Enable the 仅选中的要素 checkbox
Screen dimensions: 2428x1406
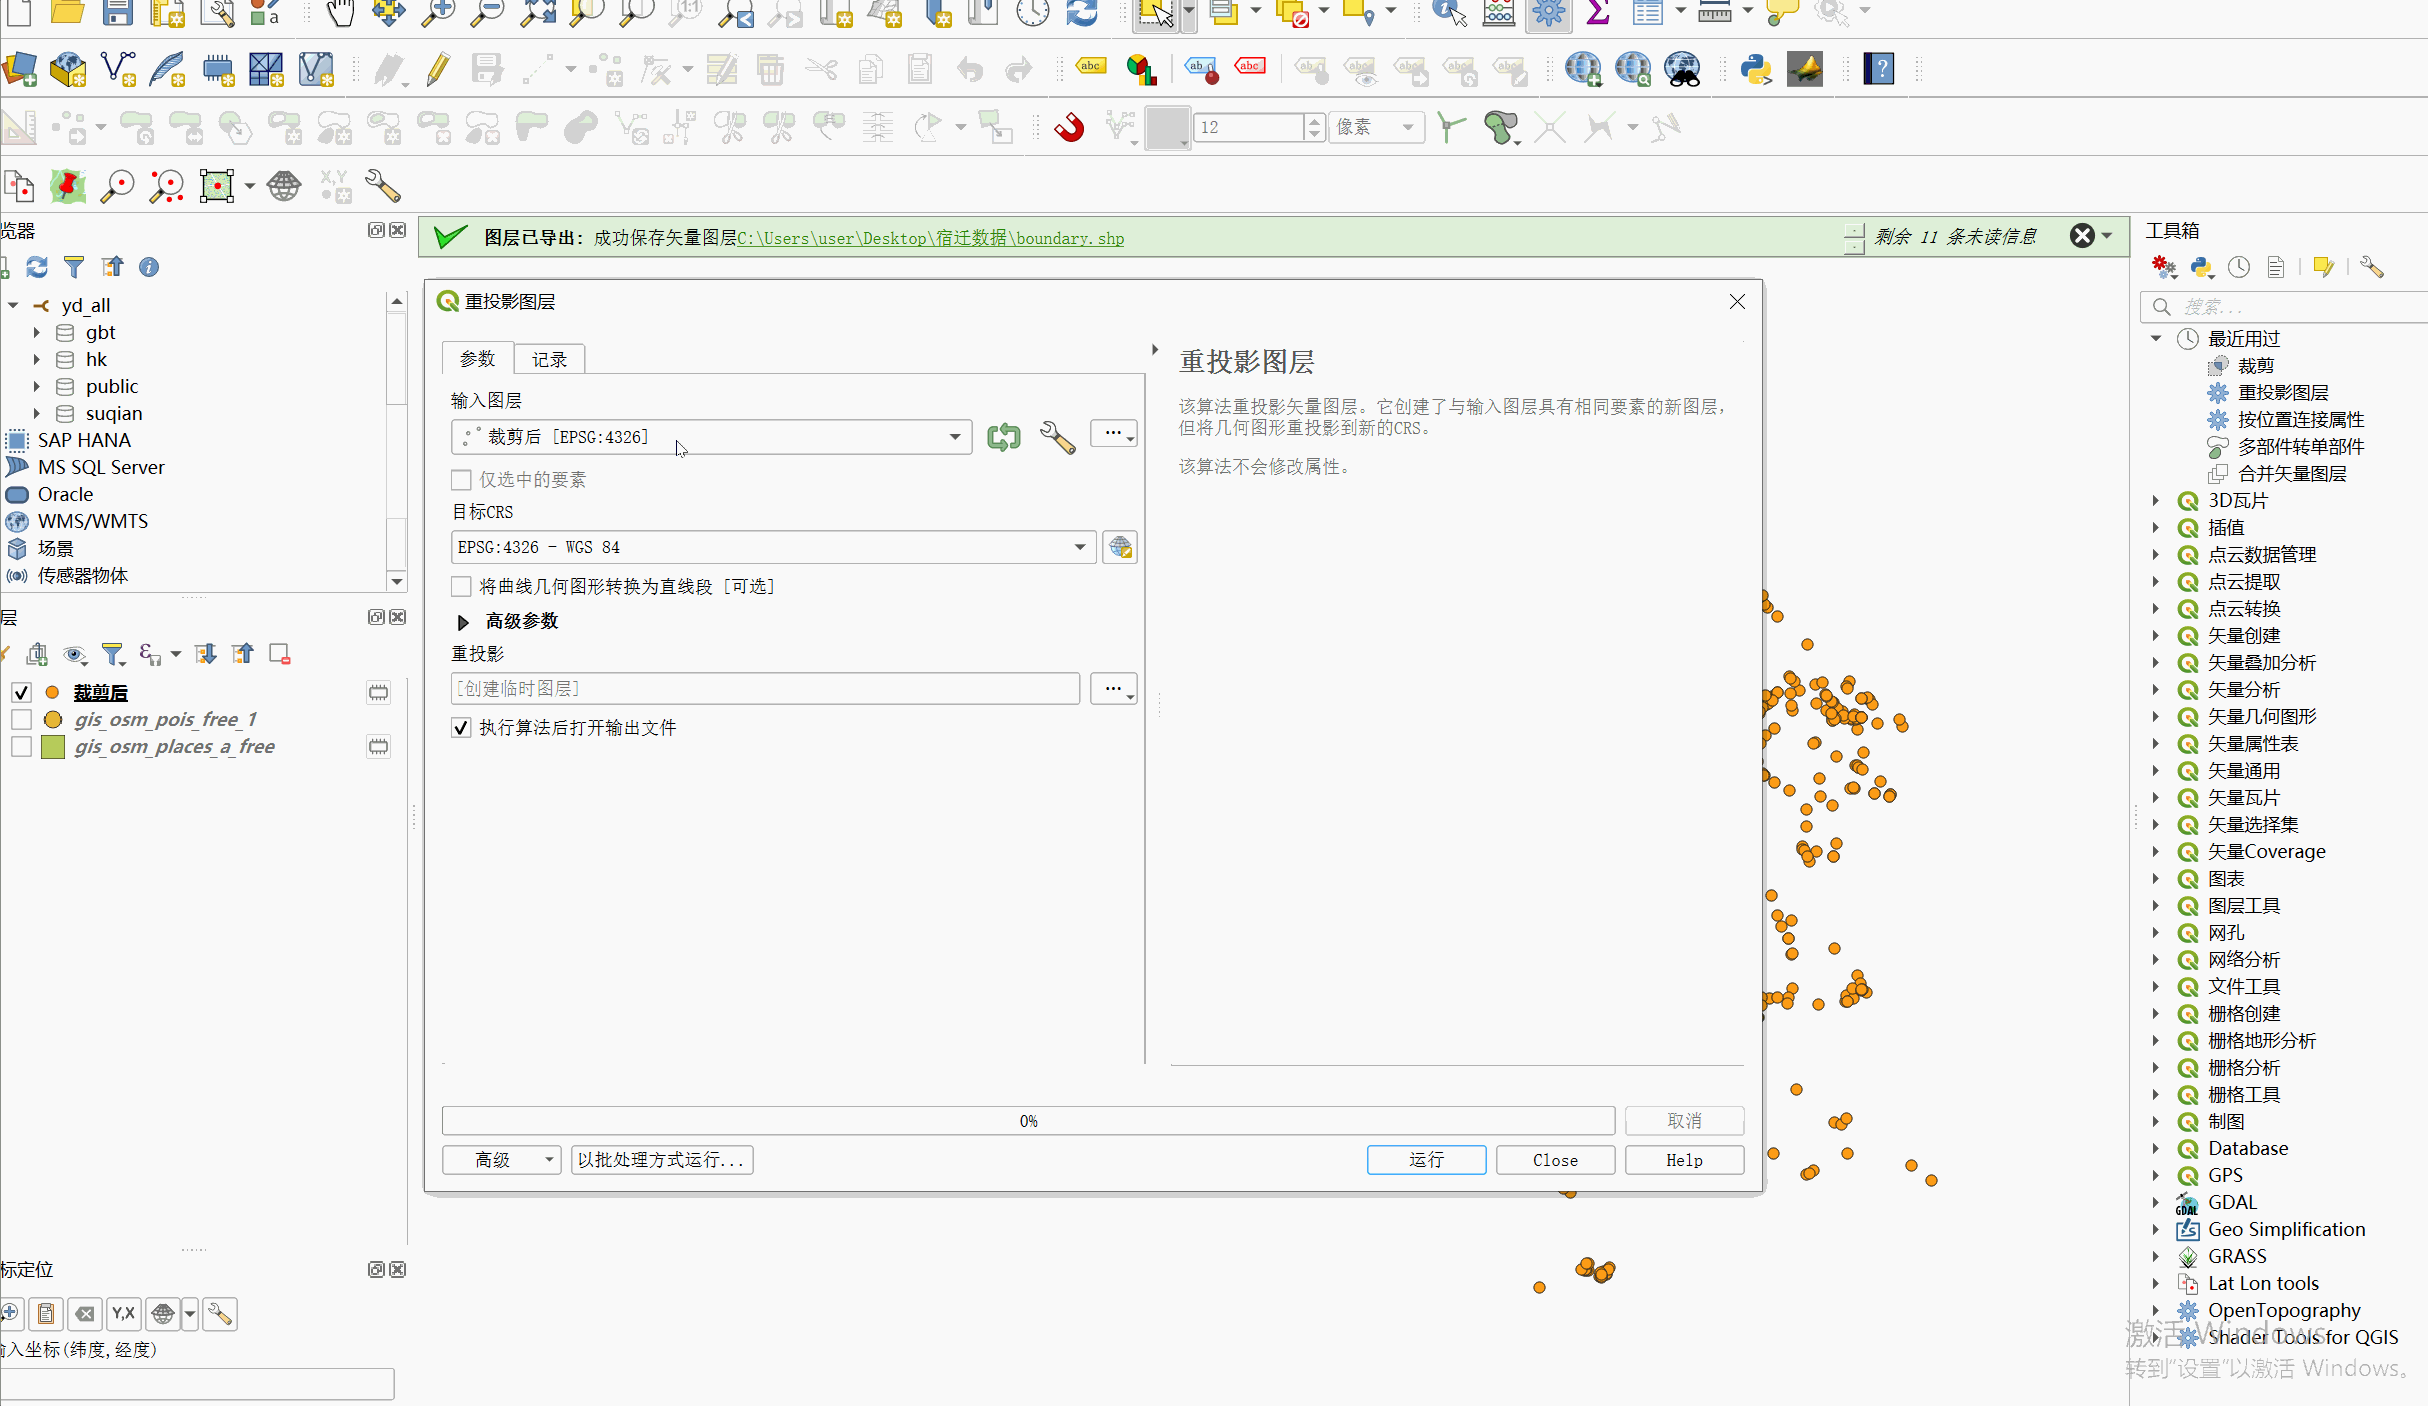(461, 479)
